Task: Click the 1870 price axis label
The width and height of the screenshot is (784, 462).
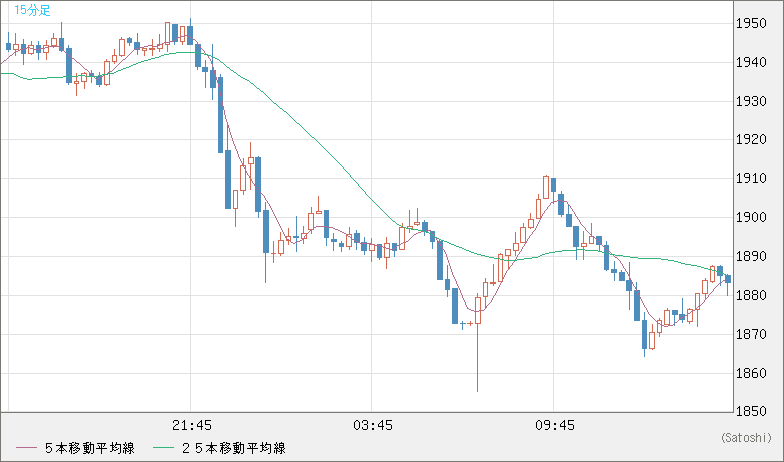Action: click(751, 334)
